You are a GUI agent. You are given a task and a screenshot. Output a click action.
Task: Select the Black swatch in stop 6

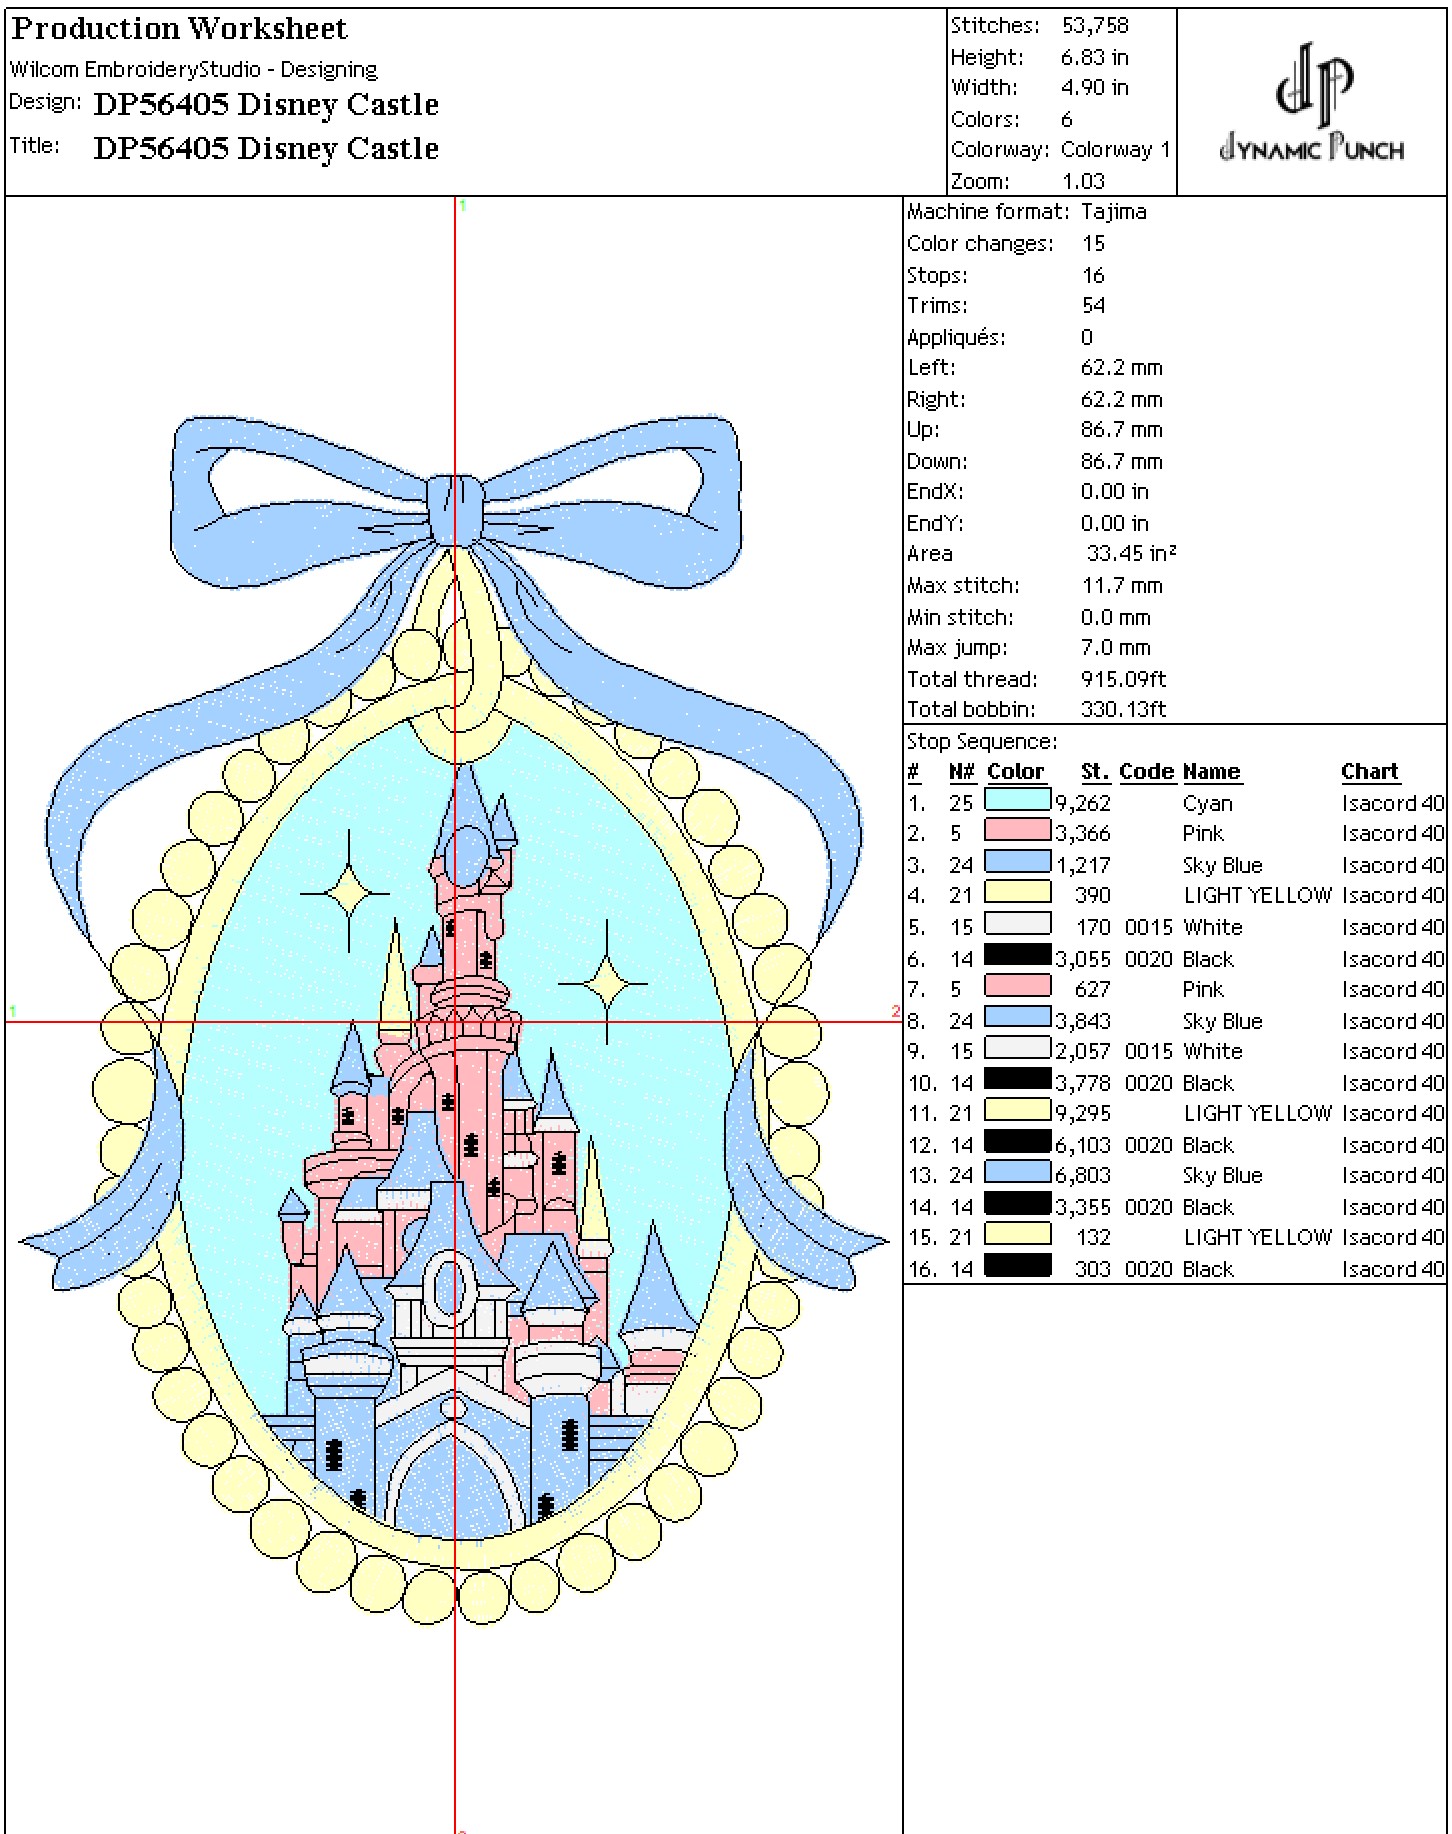tap(1017, 955)
